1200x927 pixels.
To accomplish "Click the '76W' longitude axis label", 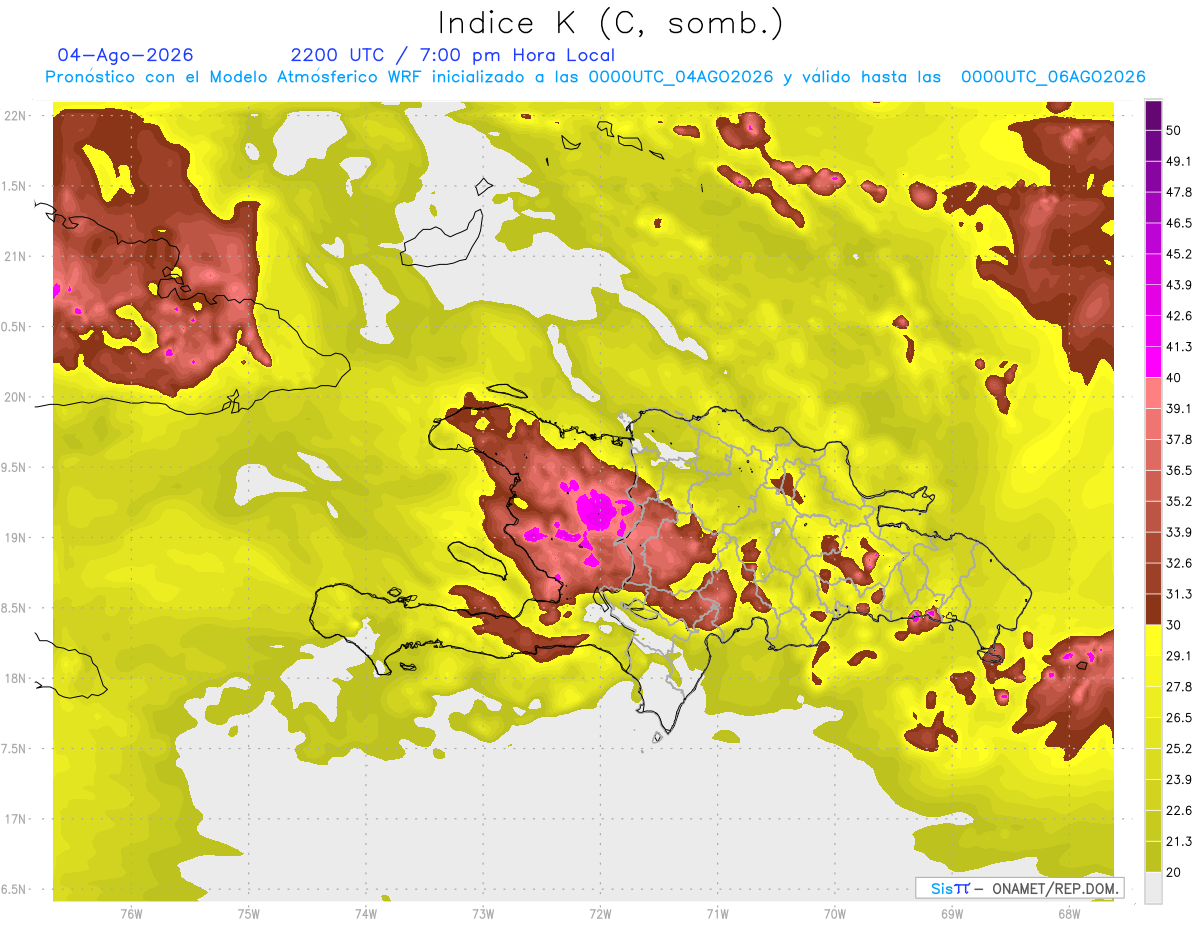I will click(x=131, y=913).
